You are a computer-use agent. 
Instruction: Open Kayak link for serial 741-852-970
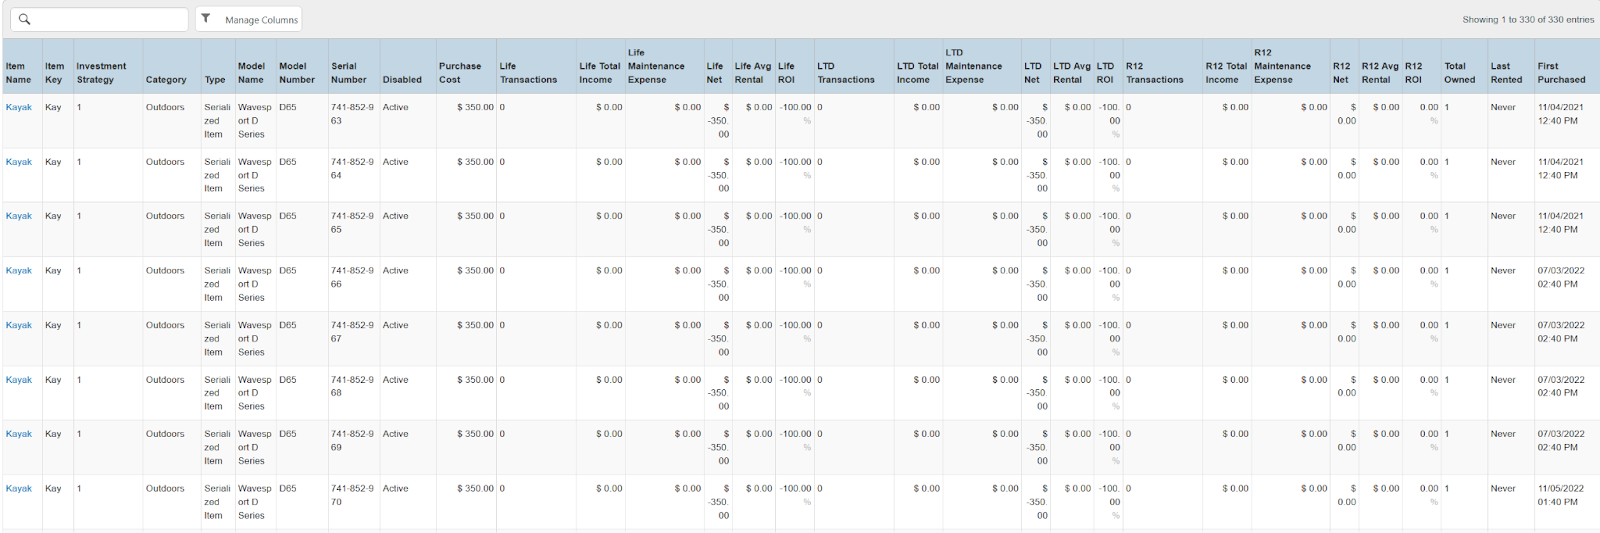point(19,489)
